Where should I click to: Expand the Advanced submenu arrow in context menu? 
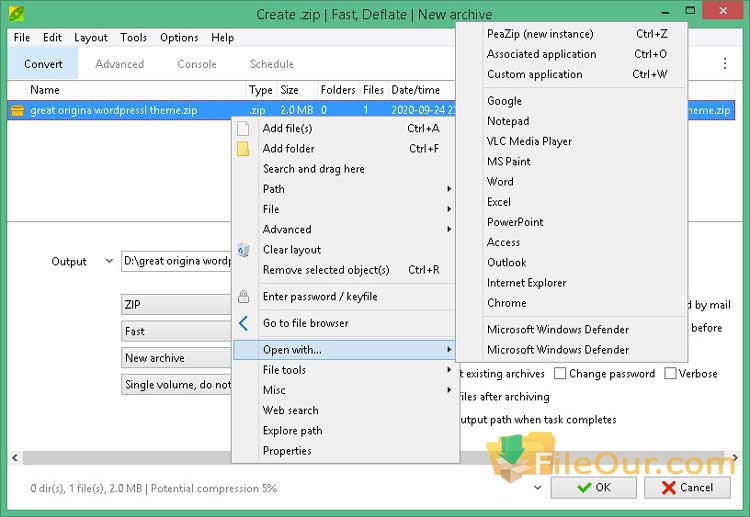pos(449,229)
